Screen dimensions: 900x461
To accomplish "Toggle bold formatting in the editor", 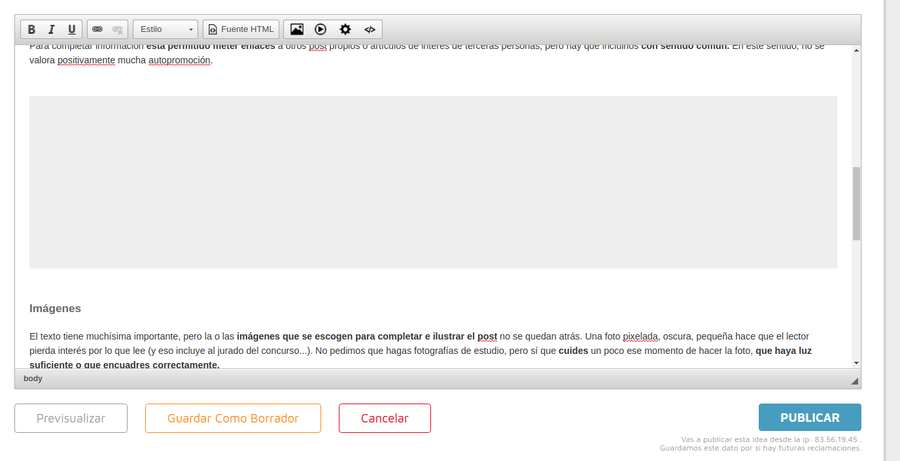I will click(32, 30).
